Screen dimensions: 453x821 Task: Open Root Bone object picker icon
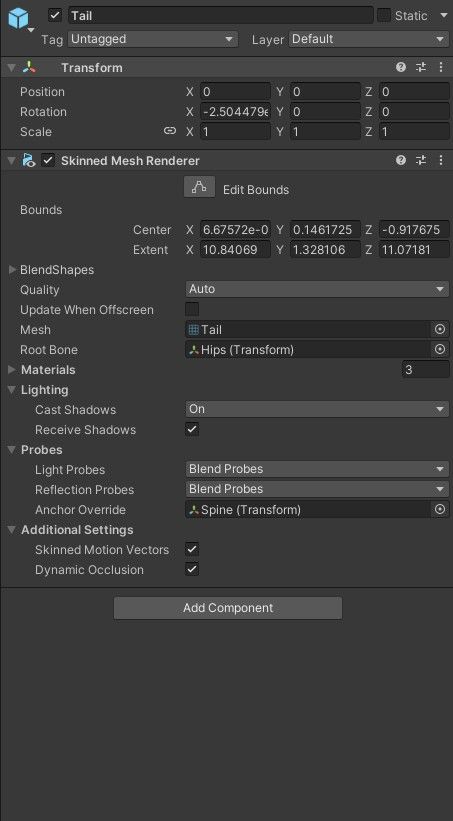[x=440, y=349]
